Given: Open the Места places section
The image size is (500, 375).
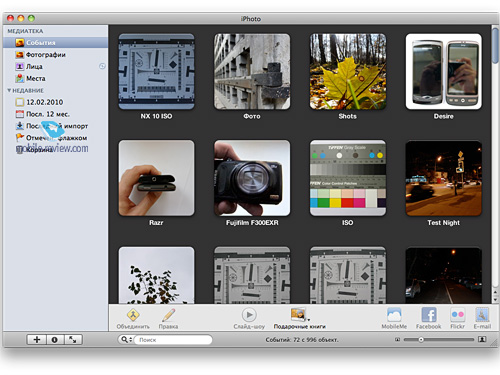Looking at the screenshot, I should click(x=55, y=79).
